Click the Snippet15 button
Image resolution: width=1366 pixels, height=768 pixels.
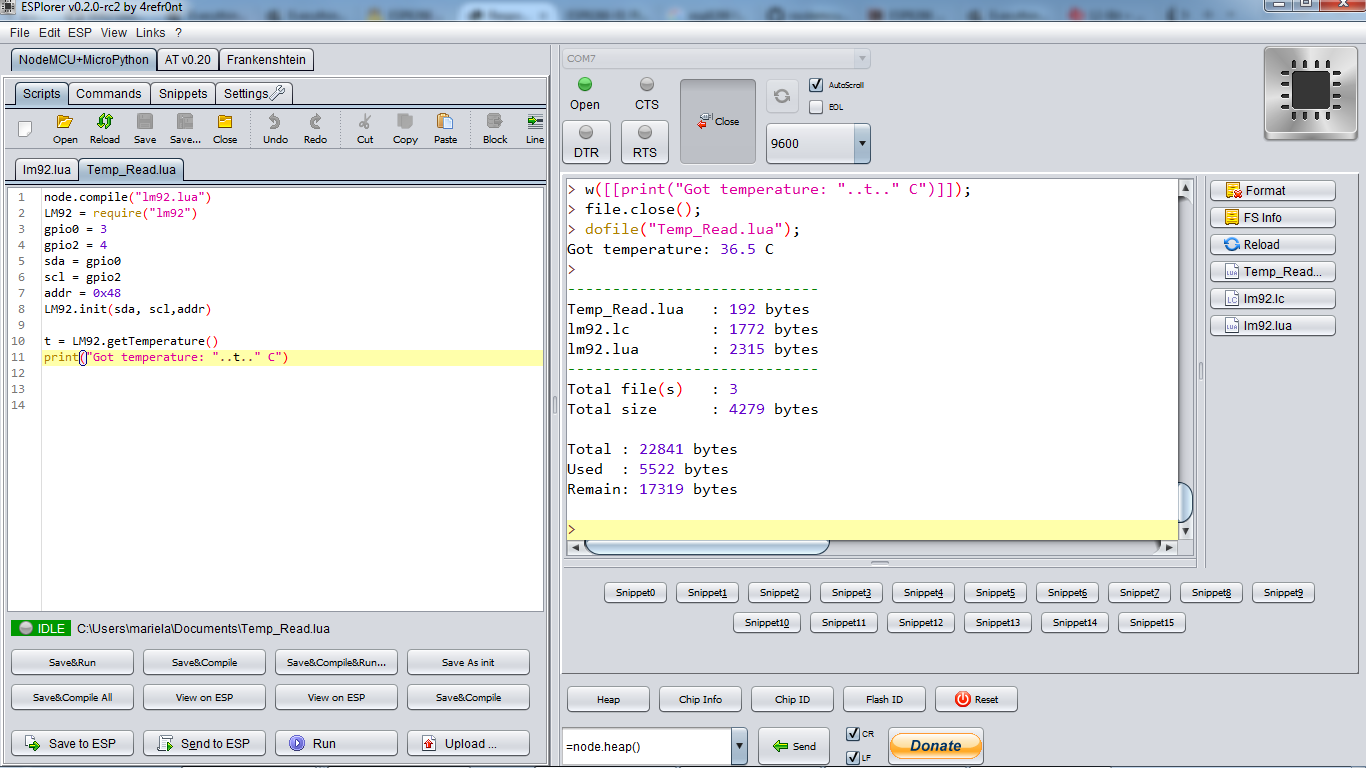(x=1151, y=623)
